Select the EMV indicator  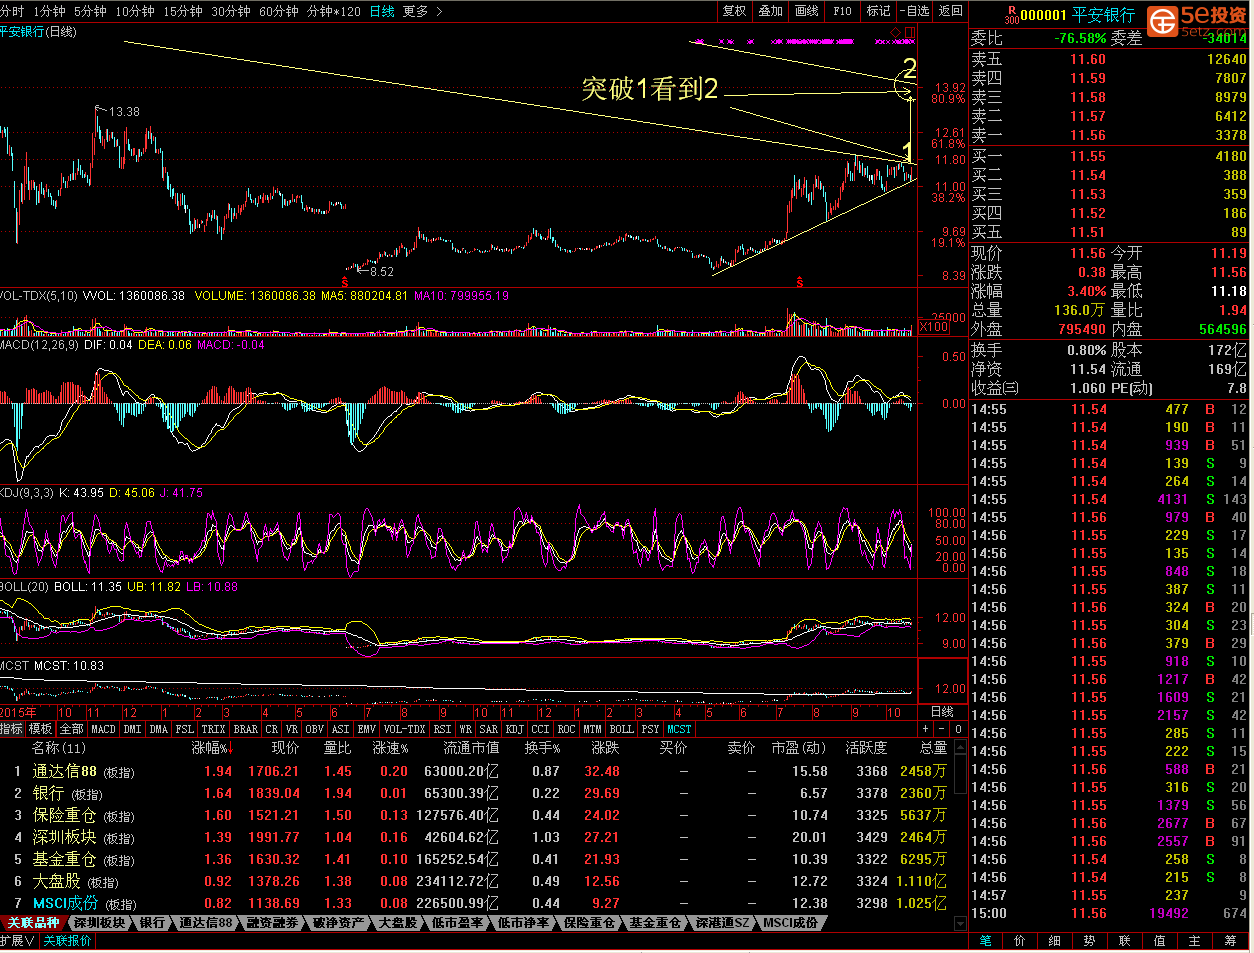[x=367, y=730]
